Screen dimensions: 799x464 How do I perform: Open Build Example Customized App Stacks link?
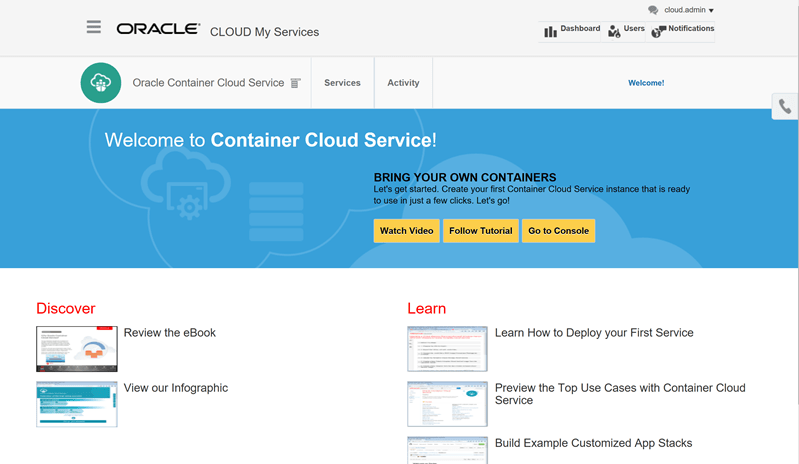[x=593, y=443]
